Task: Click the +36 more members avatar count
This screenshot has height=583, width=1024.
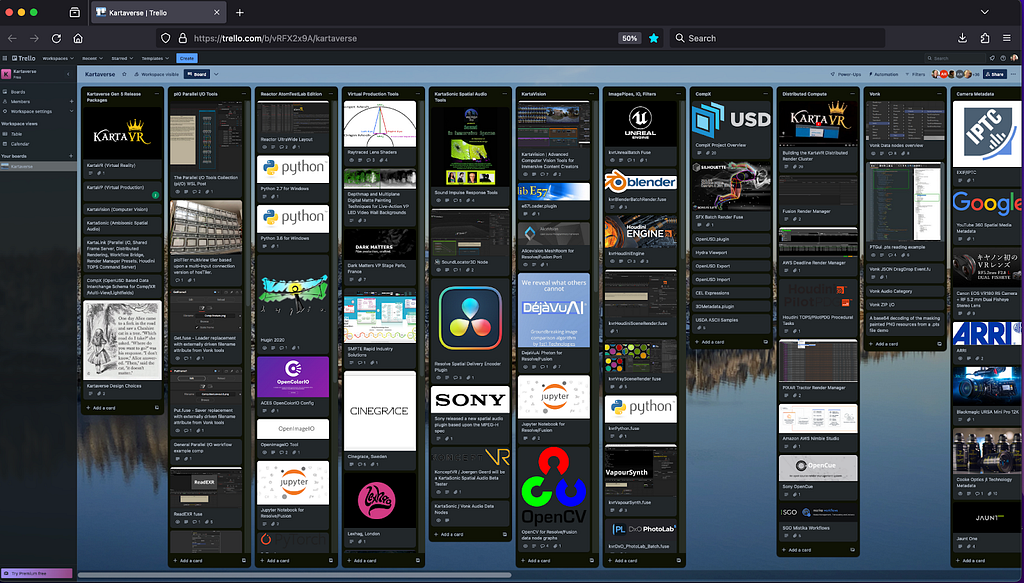Action: click(x=976, y=74)
